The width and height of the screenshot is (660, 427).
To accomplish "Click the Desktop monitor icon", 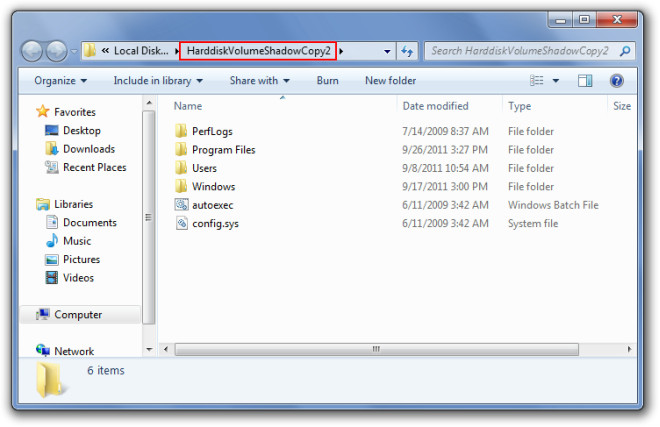I will click(52, 130).
